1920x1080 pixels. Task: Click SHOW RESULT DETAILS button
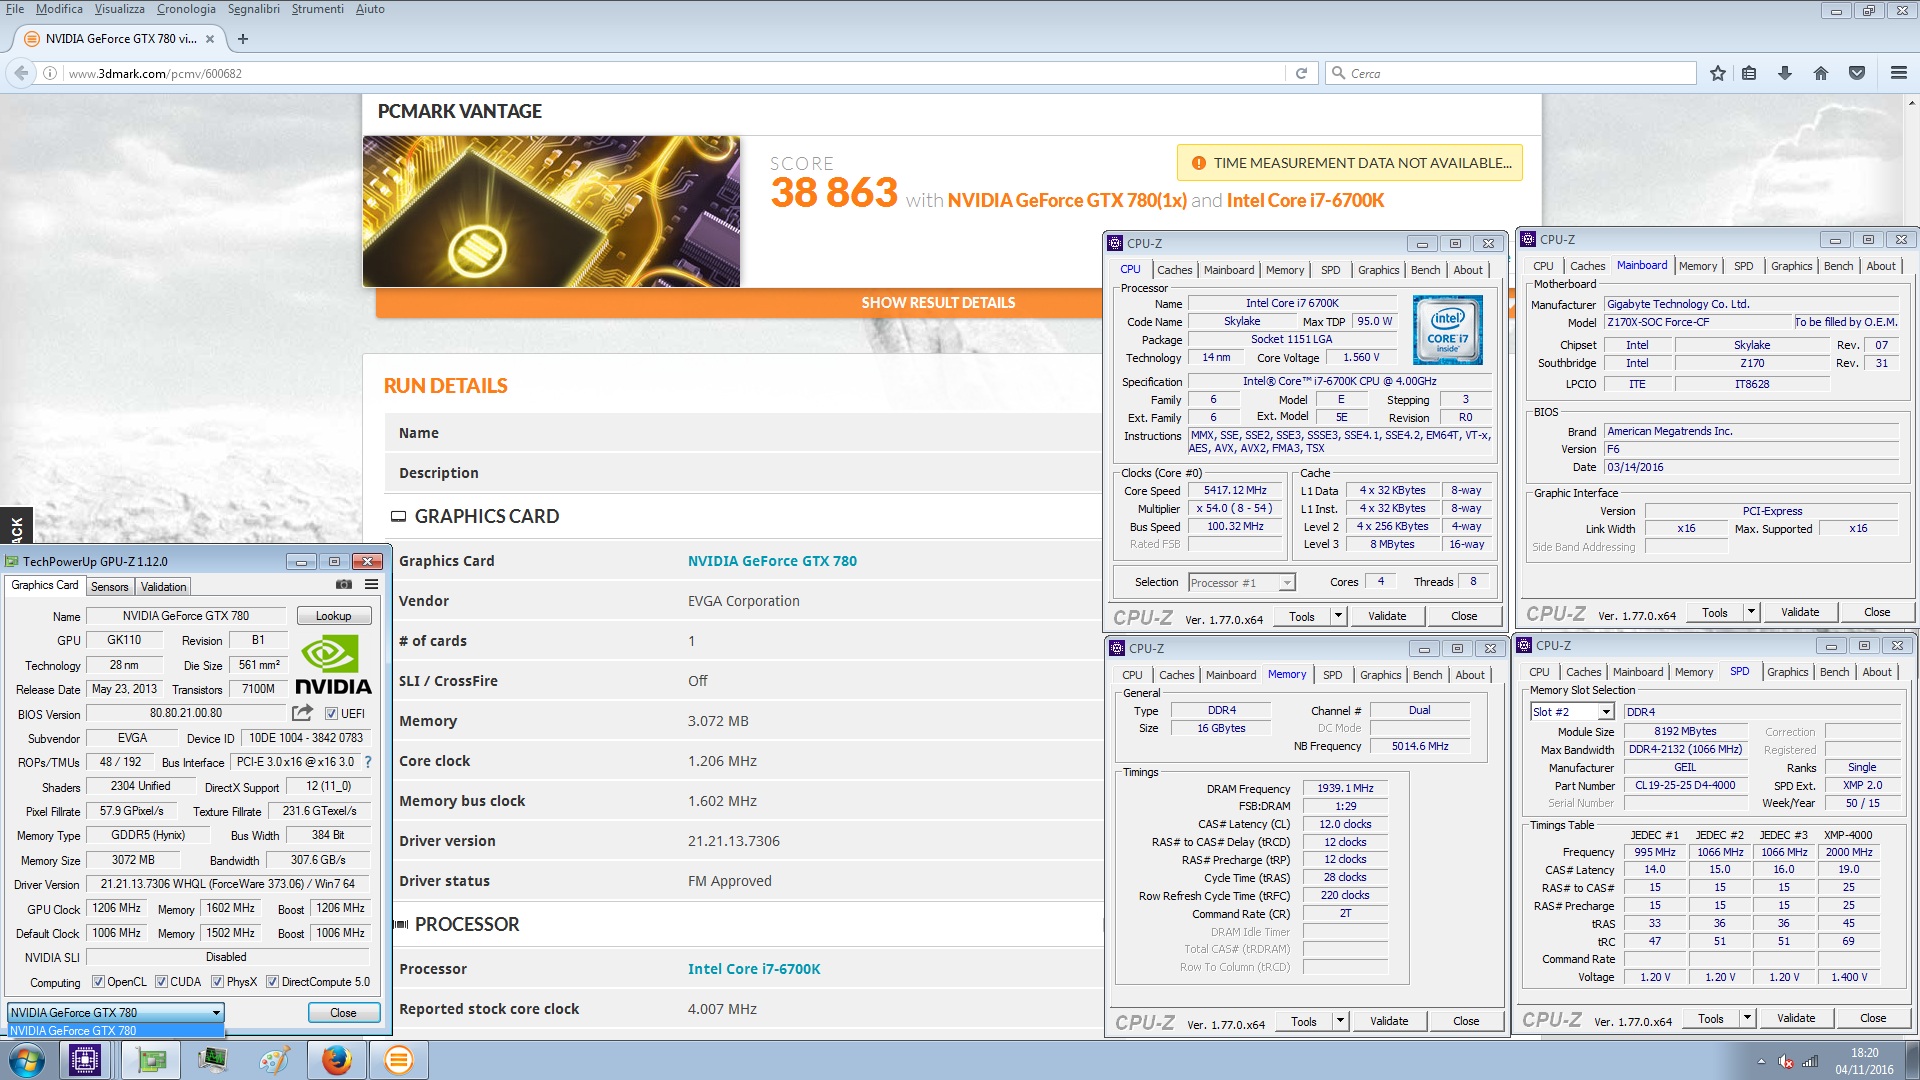[x=938, y=303]
